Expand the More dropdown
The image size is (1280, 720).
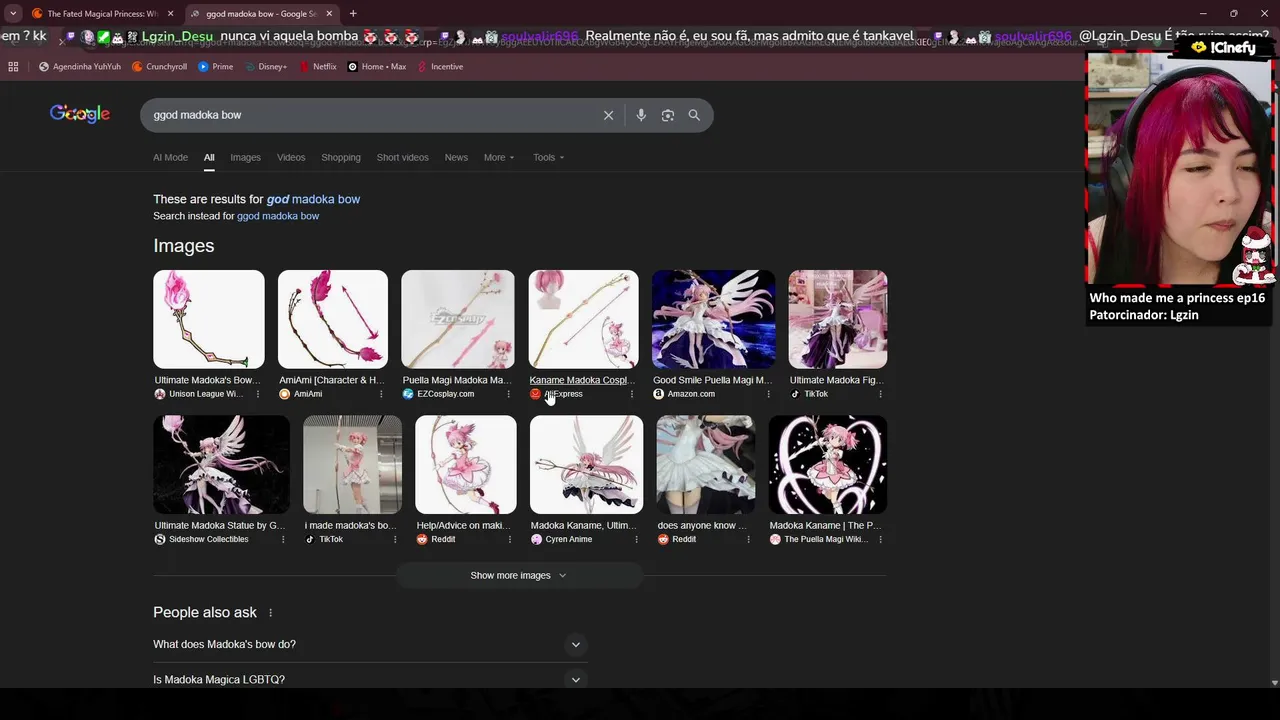[499, 157]
